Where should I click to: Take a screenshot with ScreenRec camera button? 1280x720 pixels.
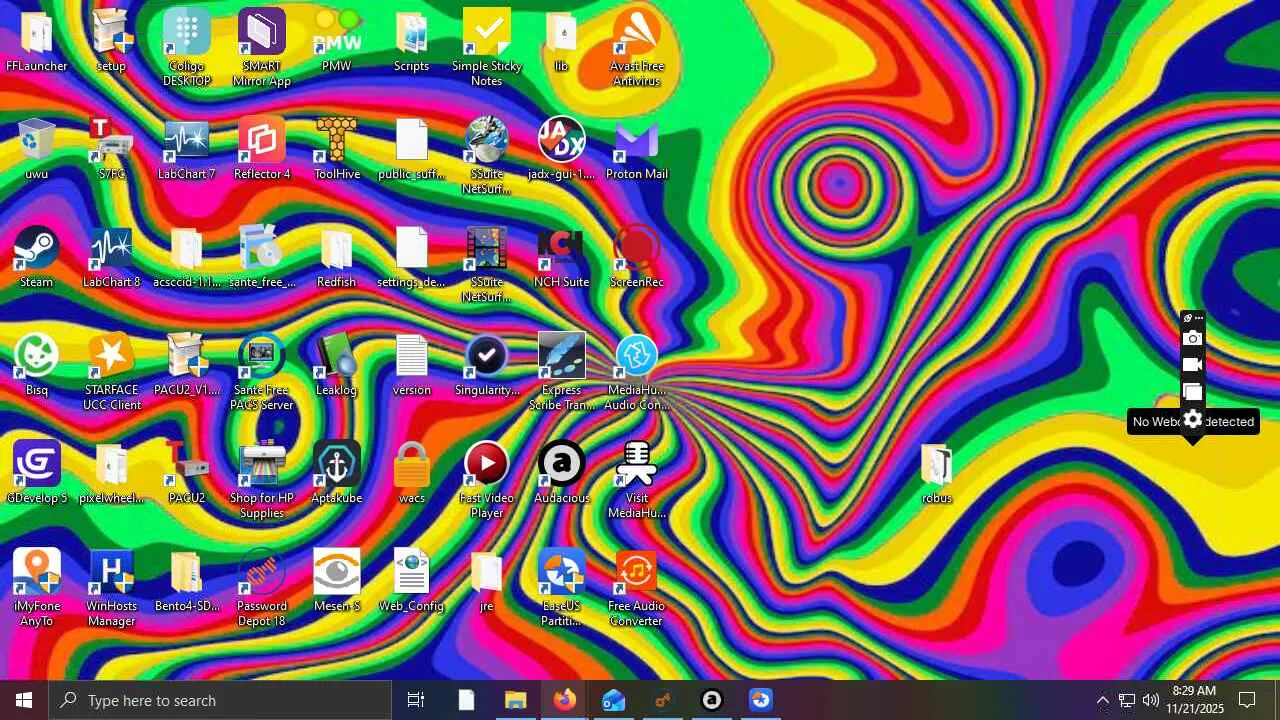click(1192, 339)
